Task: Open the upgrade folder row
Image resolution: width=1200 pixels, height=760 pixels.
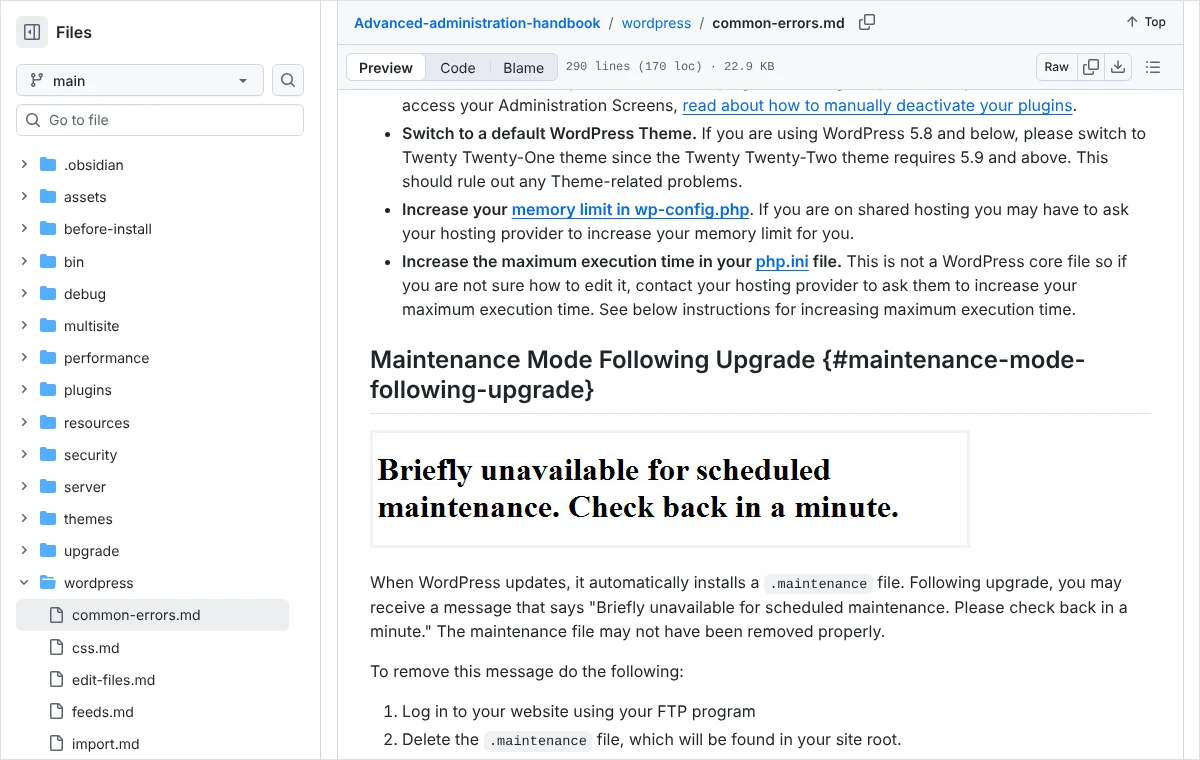Action: click(x=152, y=550)
